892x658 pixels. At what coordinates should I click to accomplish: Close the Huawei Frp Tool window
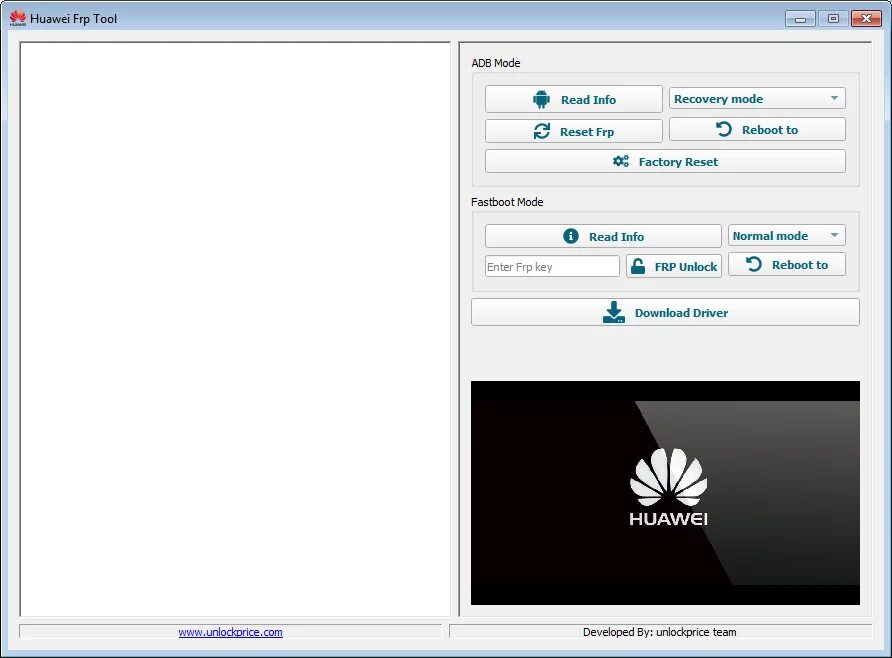click(x=866, y=19)
